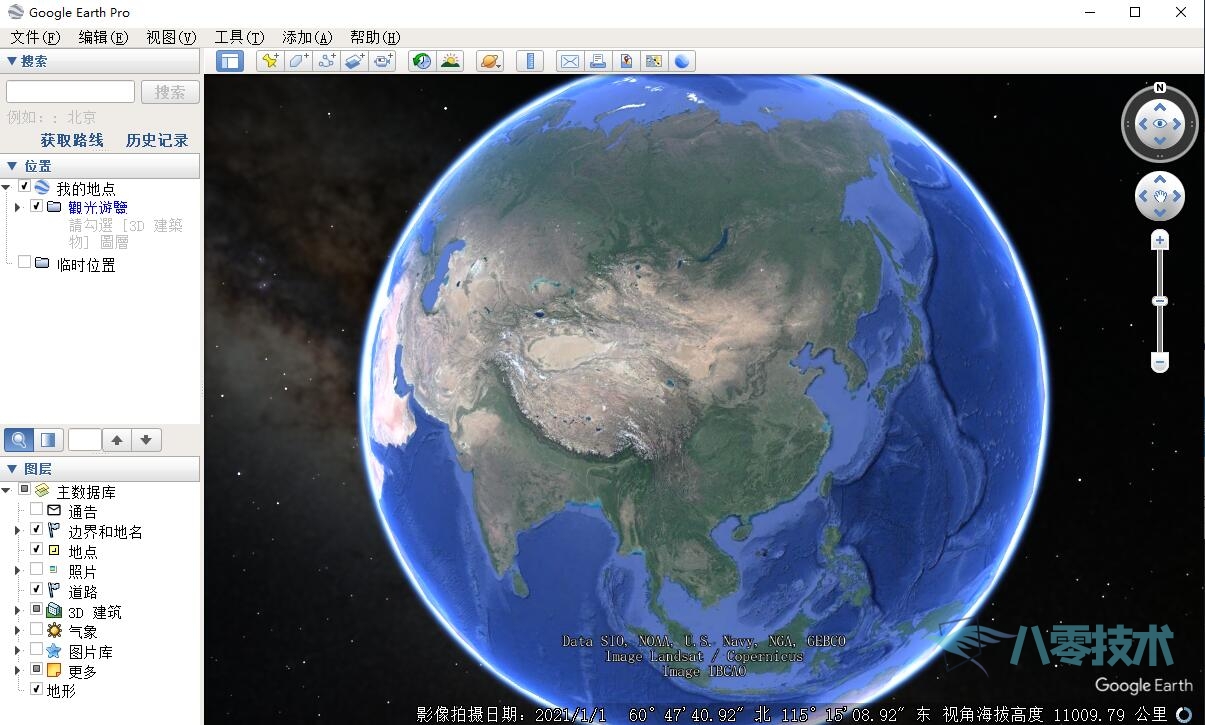Click the Save Image toolbar icon

point(626,61)
